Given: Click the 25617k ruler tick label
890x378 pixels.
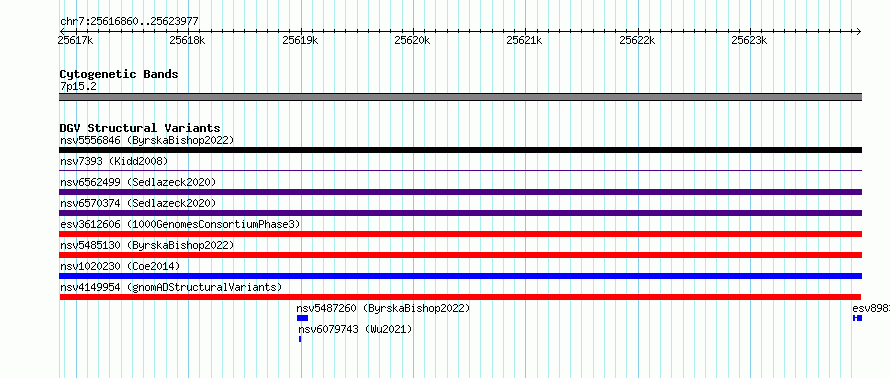Looking at the screenshot, I should click(x=75, y=40).
